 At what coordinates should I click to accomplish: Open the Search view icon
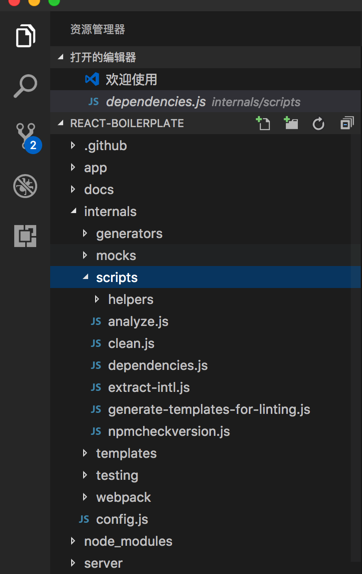click(x=25, y=86)
